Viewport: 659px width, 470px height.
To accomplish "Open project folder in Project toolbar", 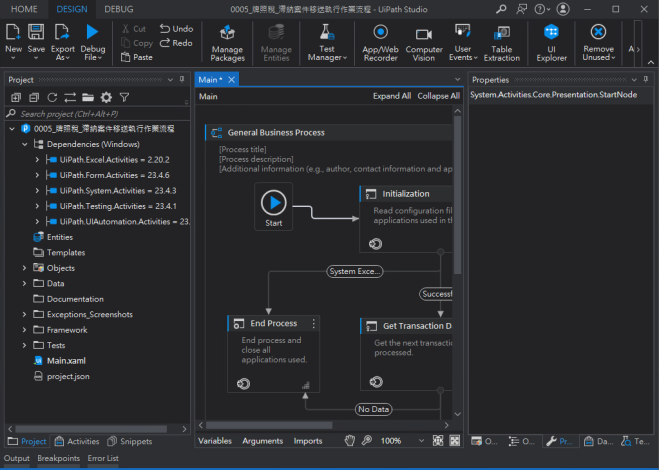I will 88,98.
